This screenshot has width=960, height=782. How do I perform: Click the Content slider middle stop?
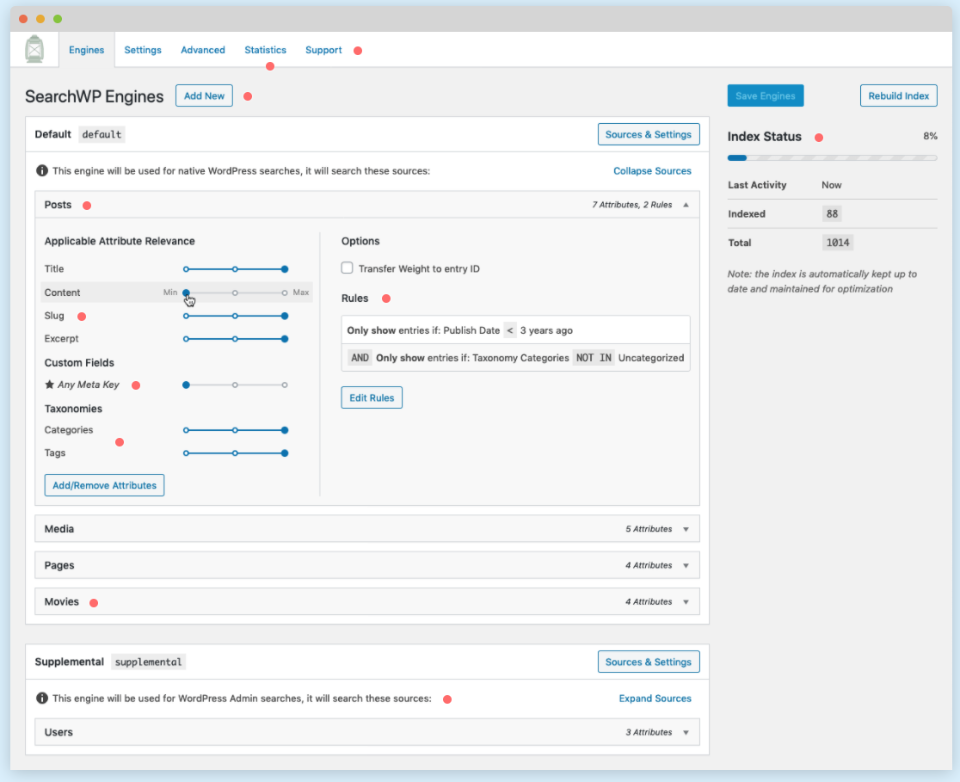(x=235, y=293)
